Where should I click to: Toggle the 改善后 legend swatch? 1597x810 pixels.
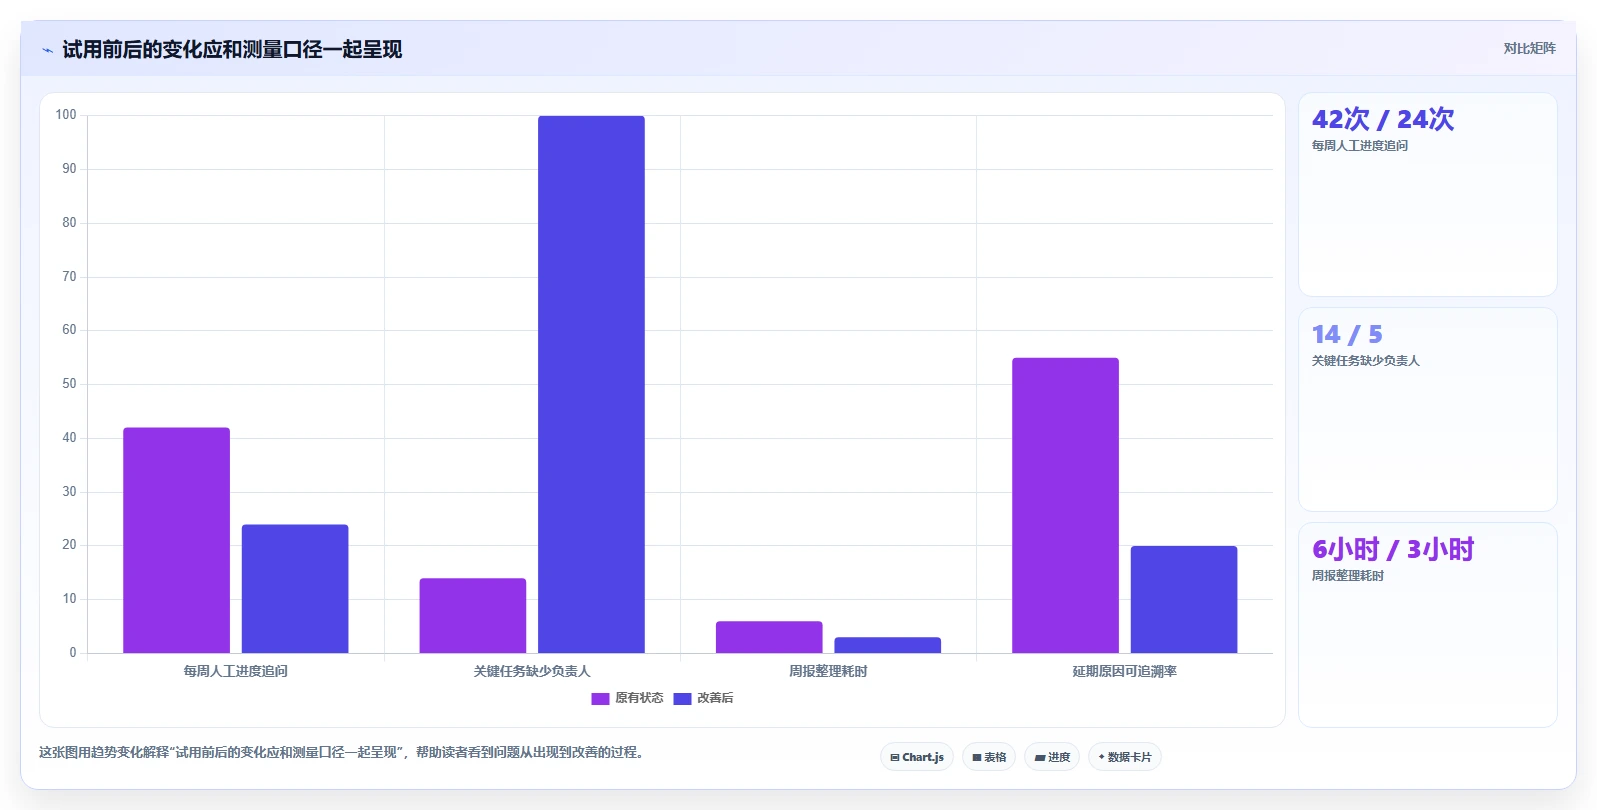coord(682,699)
